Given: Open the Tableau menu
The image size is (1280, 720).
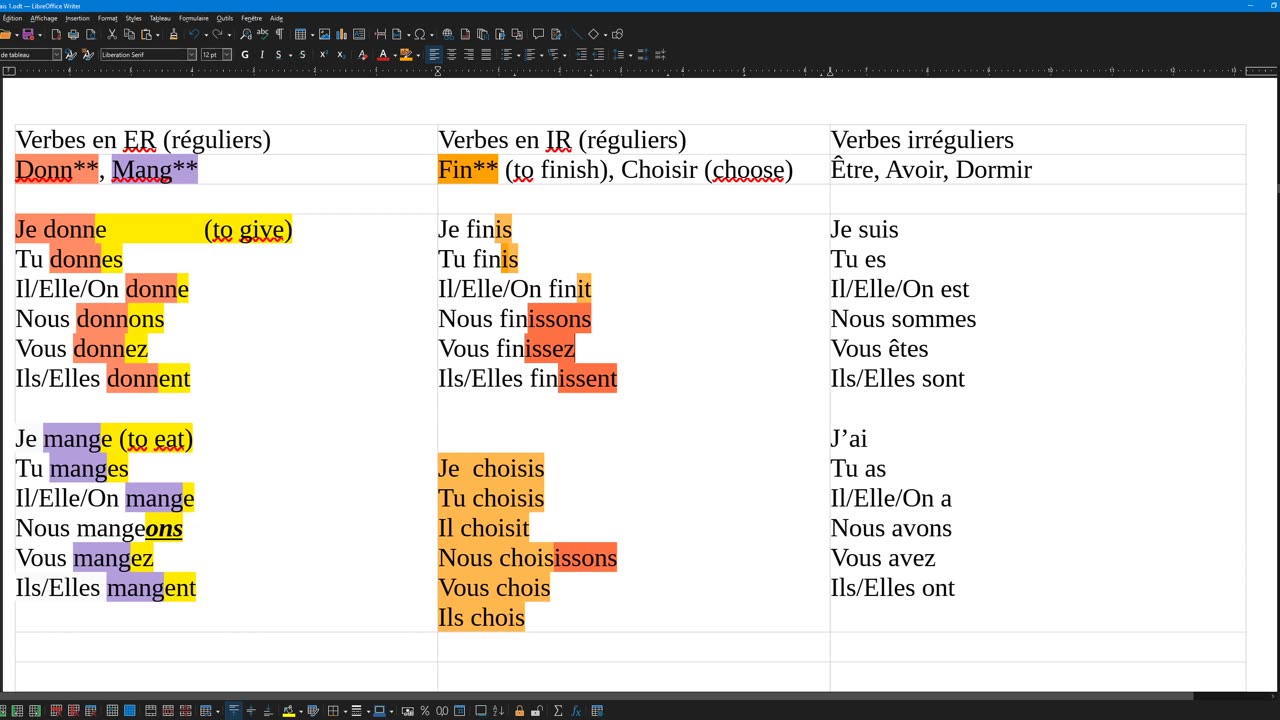Looking at the screenshot, I should pyautogui.click(x=160, y=18).
